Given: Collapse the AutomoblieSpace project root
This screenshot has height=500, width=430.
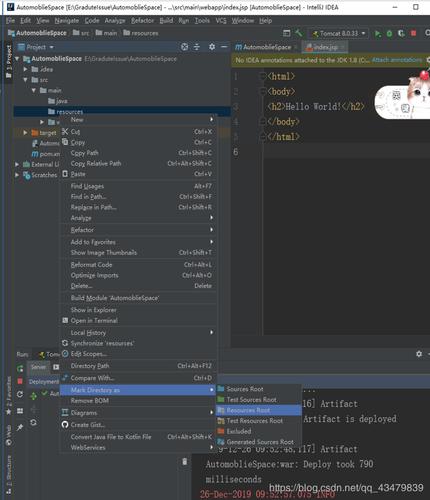Looking at the screenshot, I should click(x=17, y=59).
